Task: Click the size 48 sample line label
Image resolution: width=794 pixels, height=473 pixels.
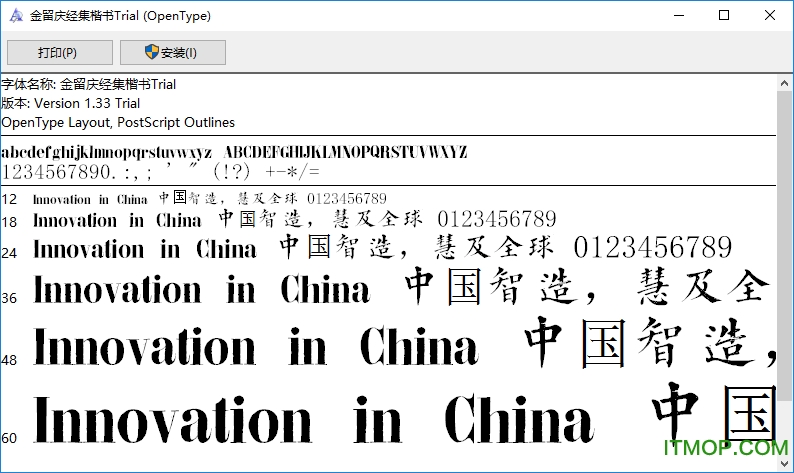Action: [x=9, y=360]
